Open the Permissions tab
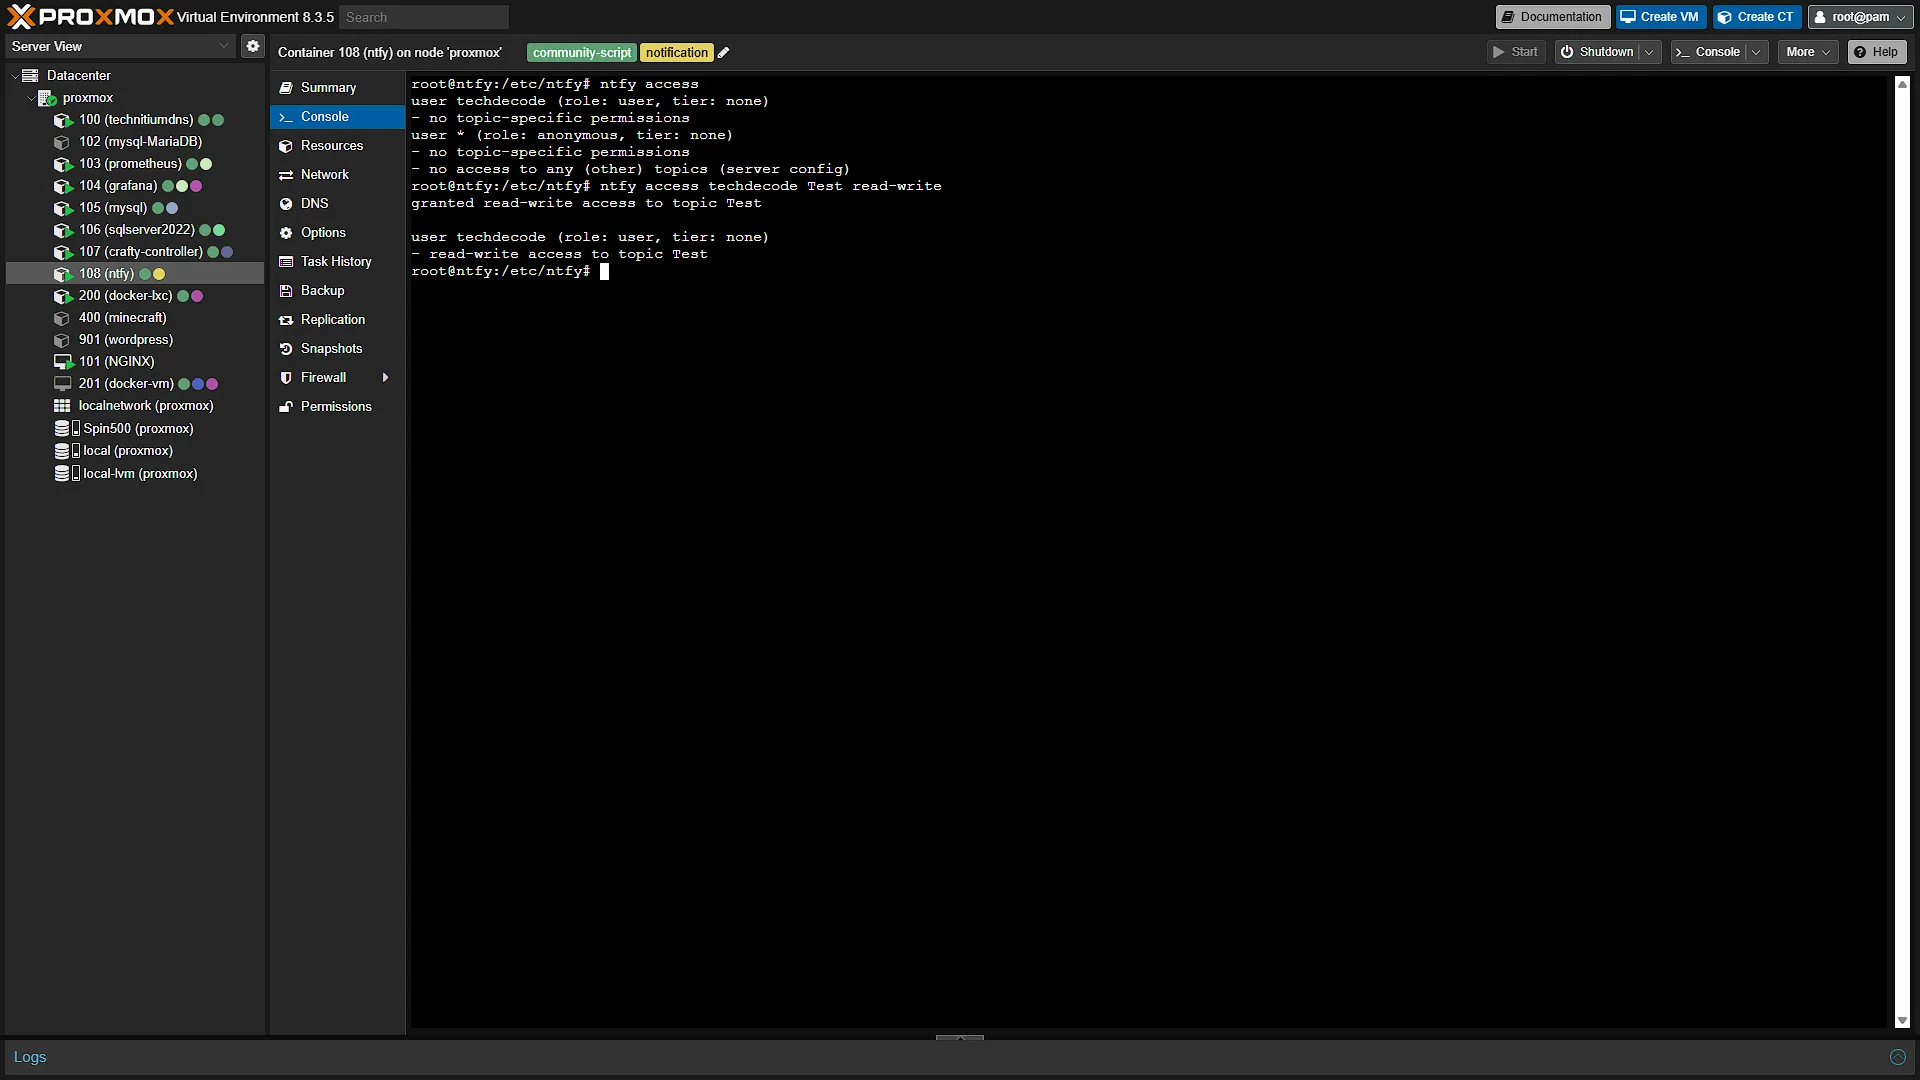Image resolution: width=1920 pixels, height=1080 pixels. 337,407
